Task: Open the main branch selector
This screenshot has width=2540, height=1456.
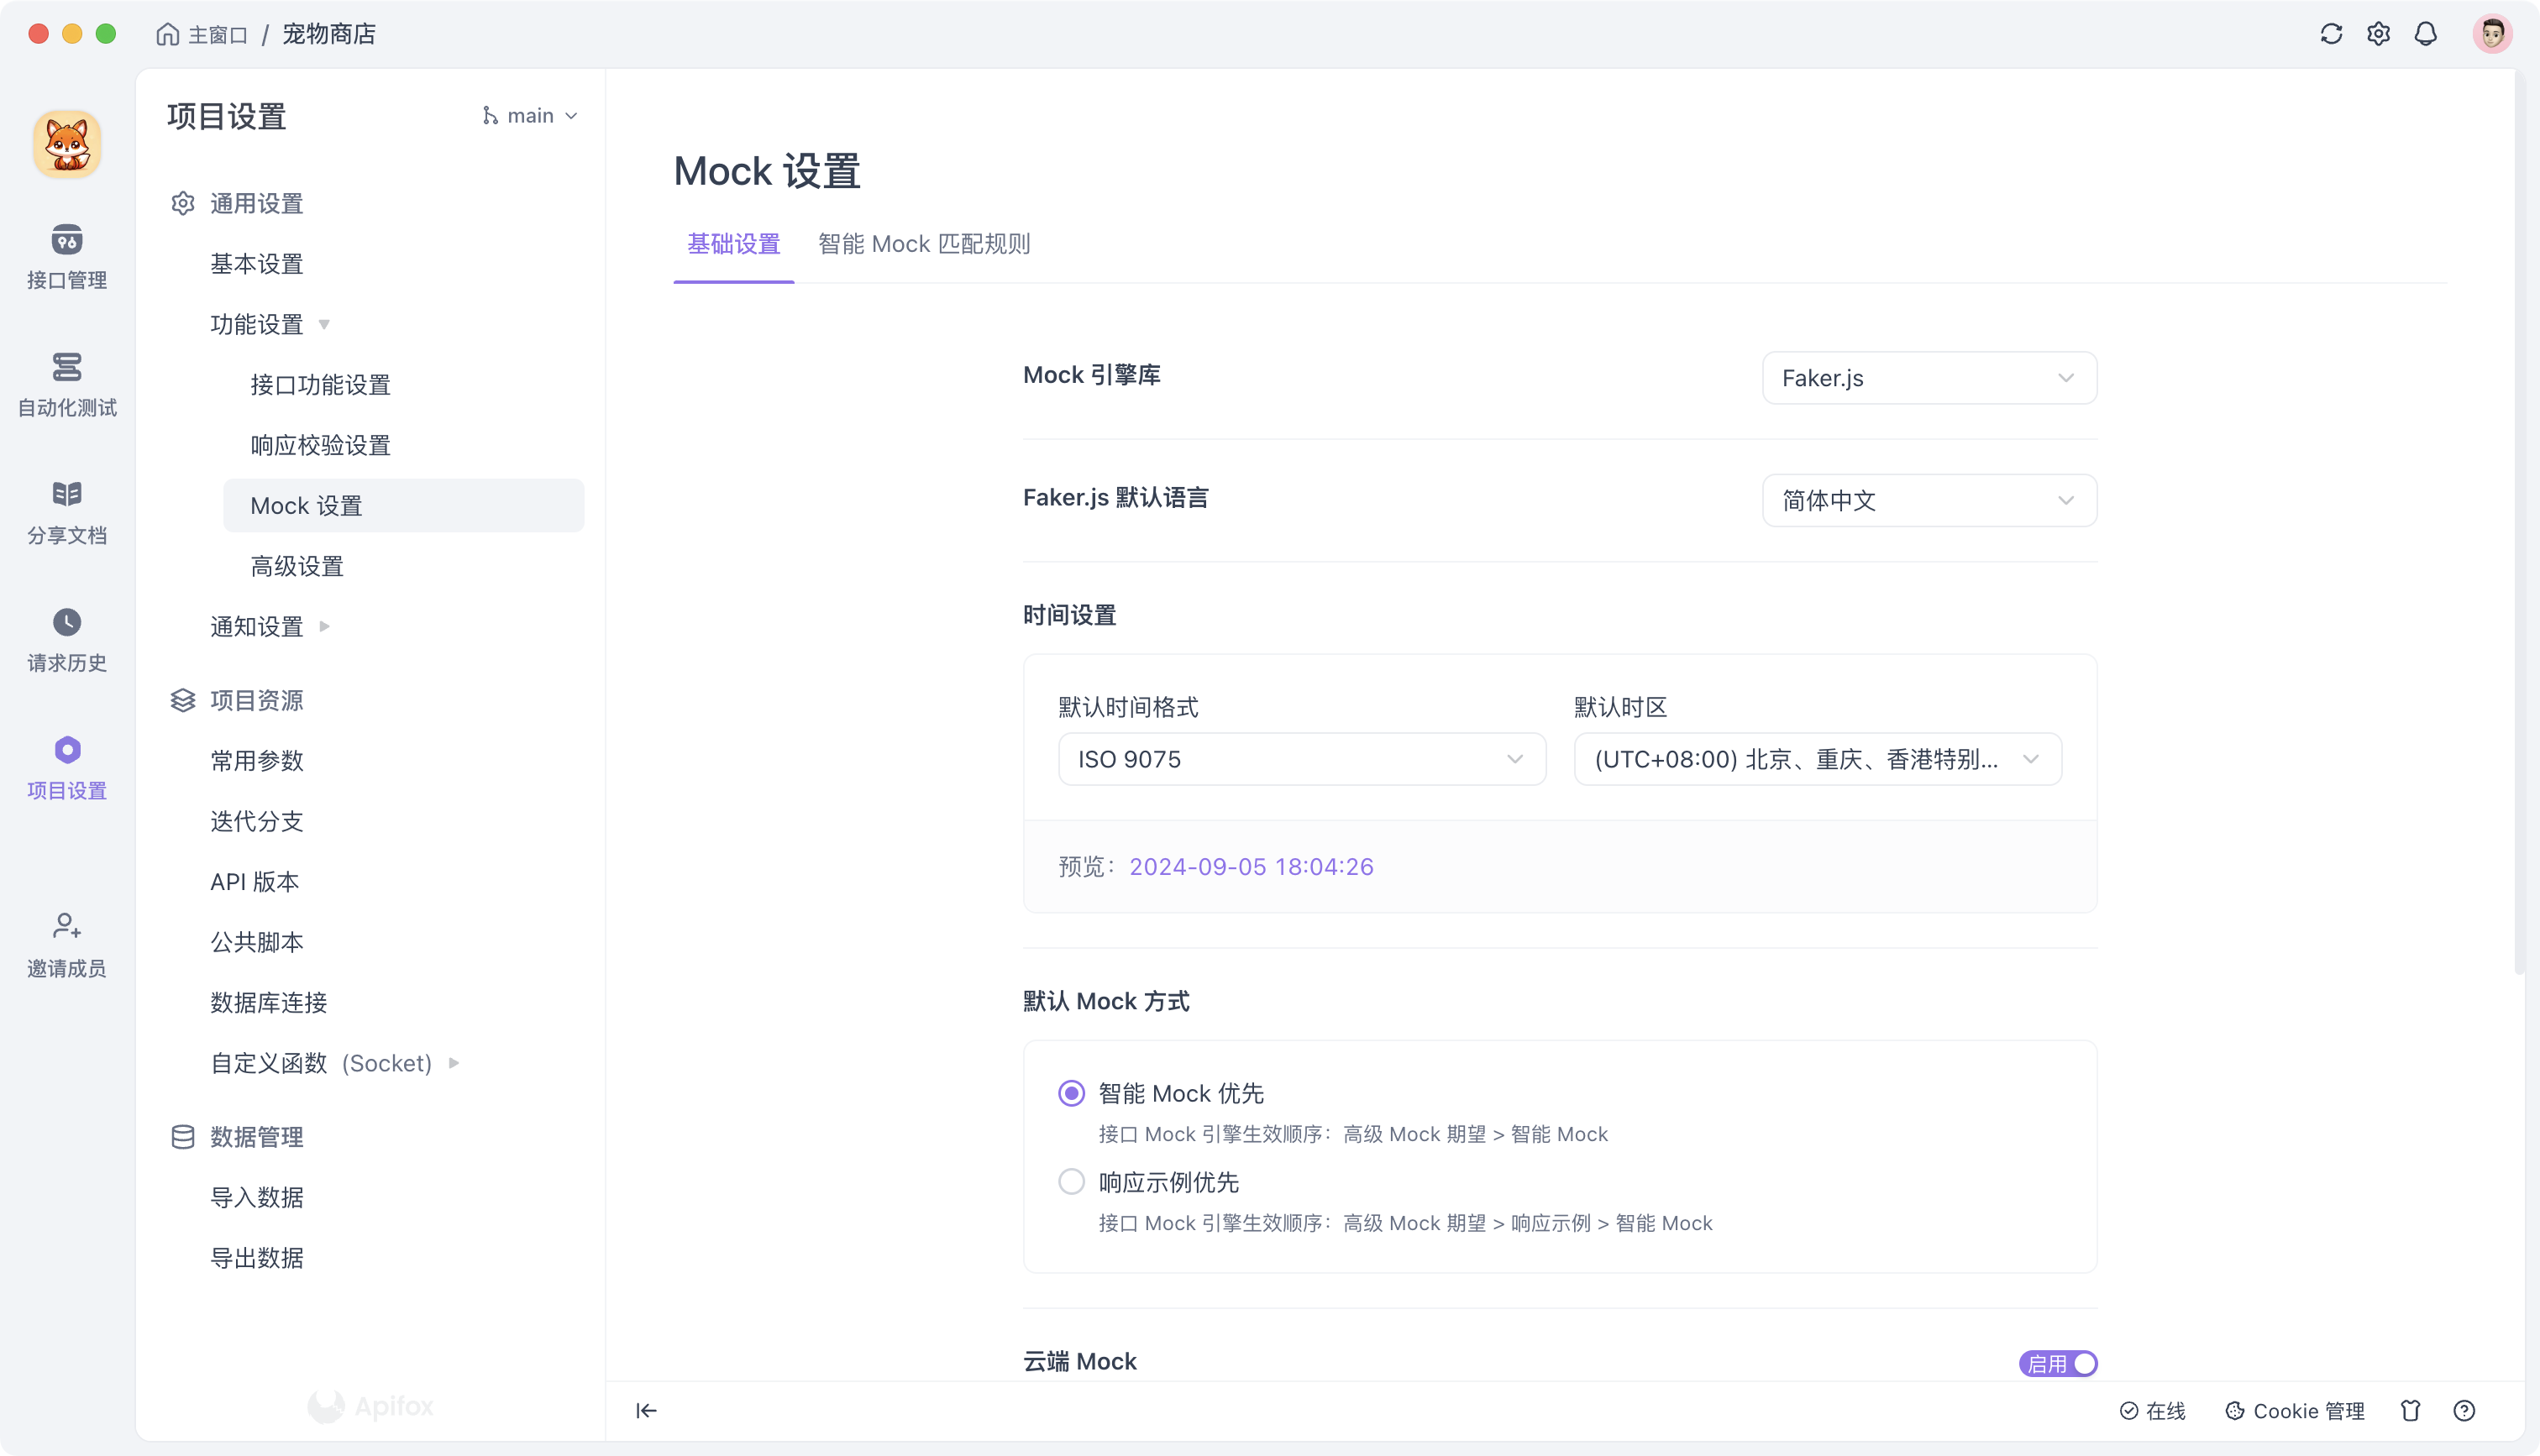Action: [x=530, y=115]
